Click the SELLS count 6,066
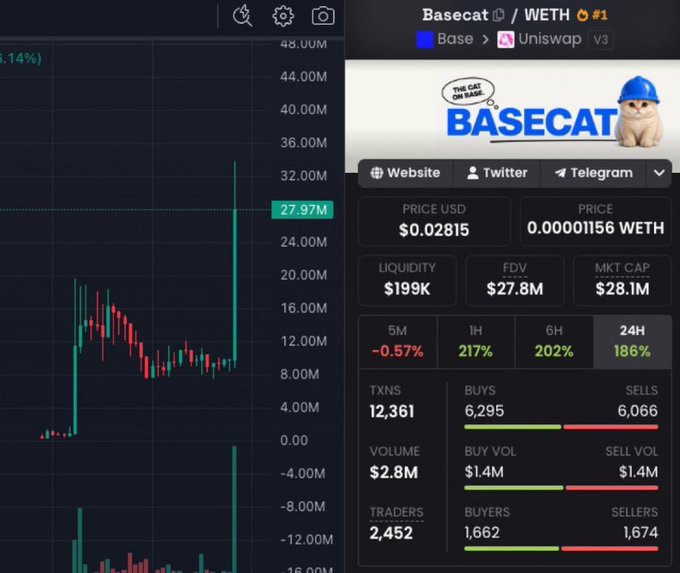680x573 pixels. coord(638,411)
